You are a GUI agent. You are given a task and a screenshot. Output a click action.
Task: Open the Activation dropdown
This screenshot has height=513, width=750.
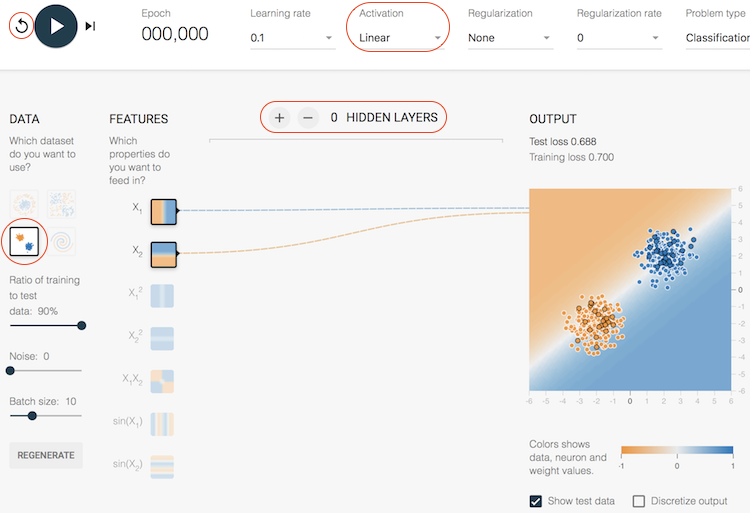[x=400, y=38]
